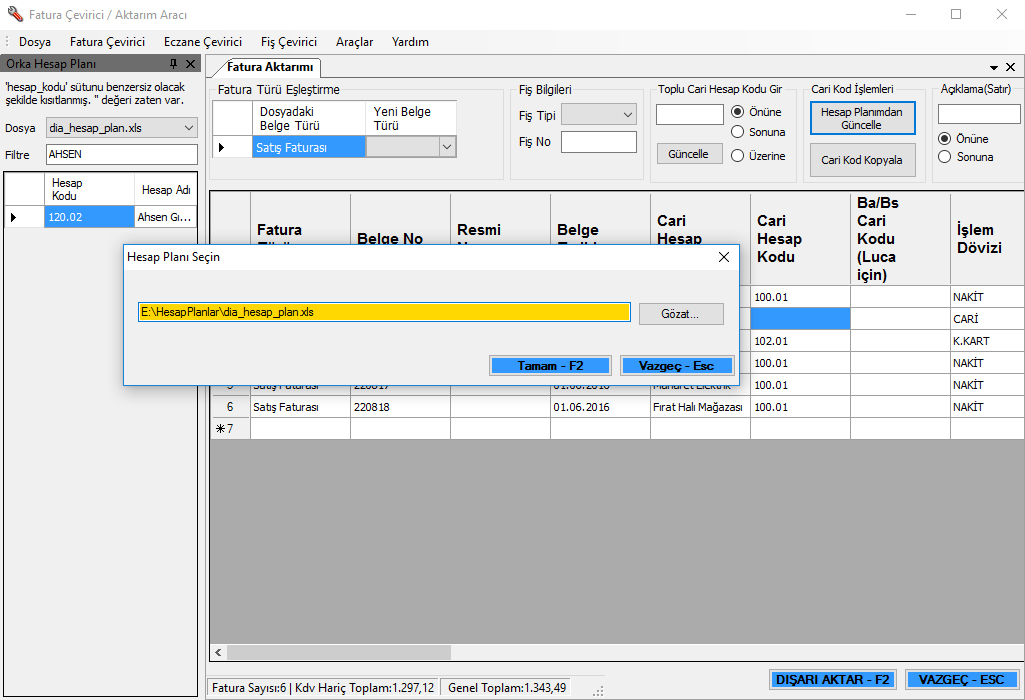This screenshot has height=700, width=1025.
Task: Select row 6 via its row header
Action: pyautogui.click(x=230, y=407)
